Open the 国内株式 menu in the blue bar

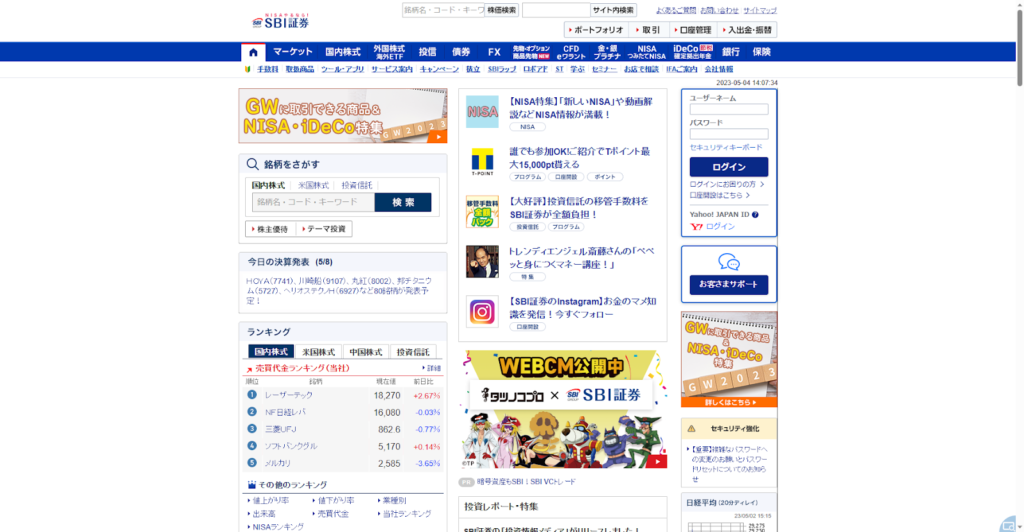(x=343, y=52)
